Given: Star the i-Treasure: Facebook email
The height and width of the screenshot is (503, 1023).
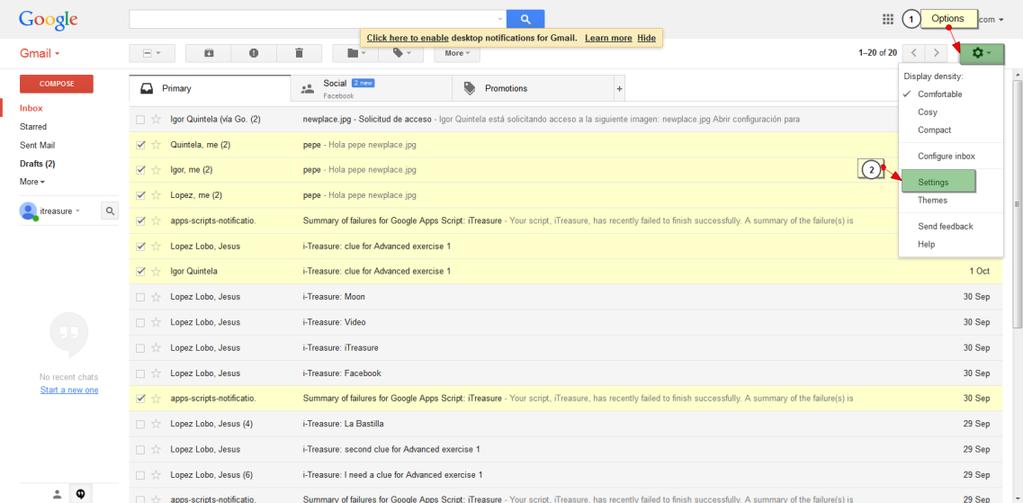Looking at the screenshot, I should click(x=156, y=373).
